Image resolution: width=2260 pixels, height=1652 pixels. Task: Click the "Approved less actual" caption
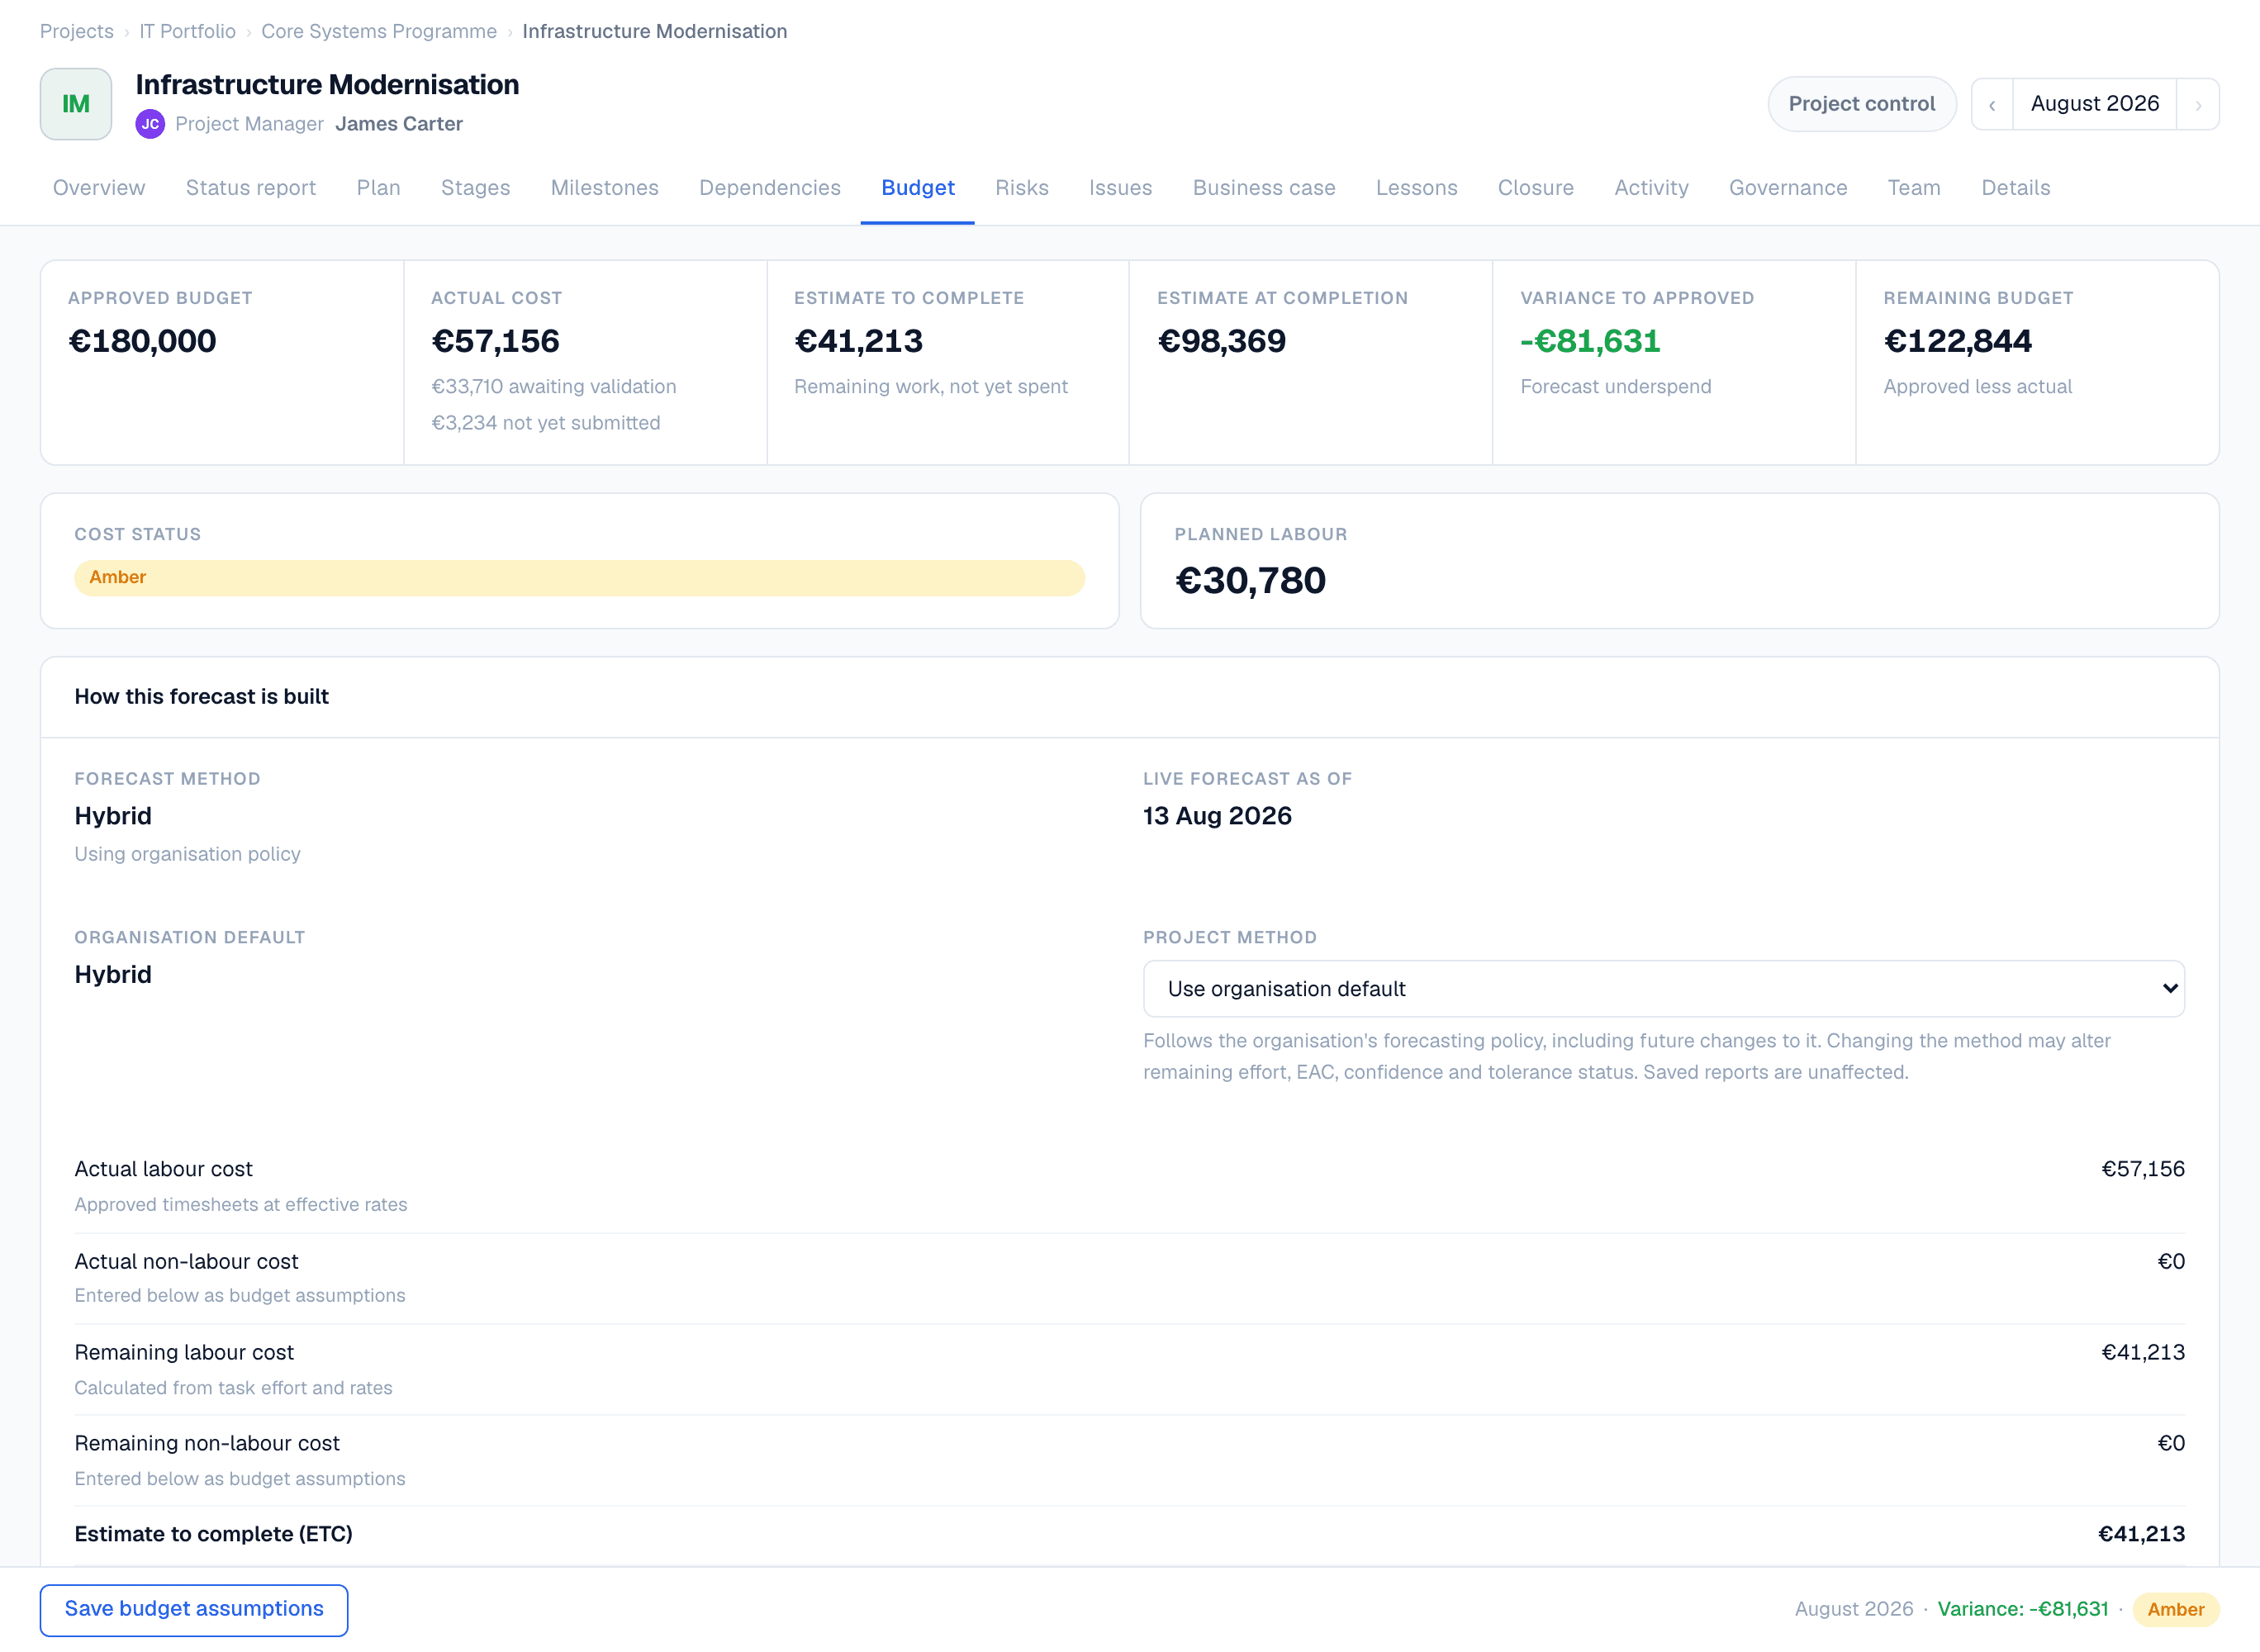(1977, 387)
